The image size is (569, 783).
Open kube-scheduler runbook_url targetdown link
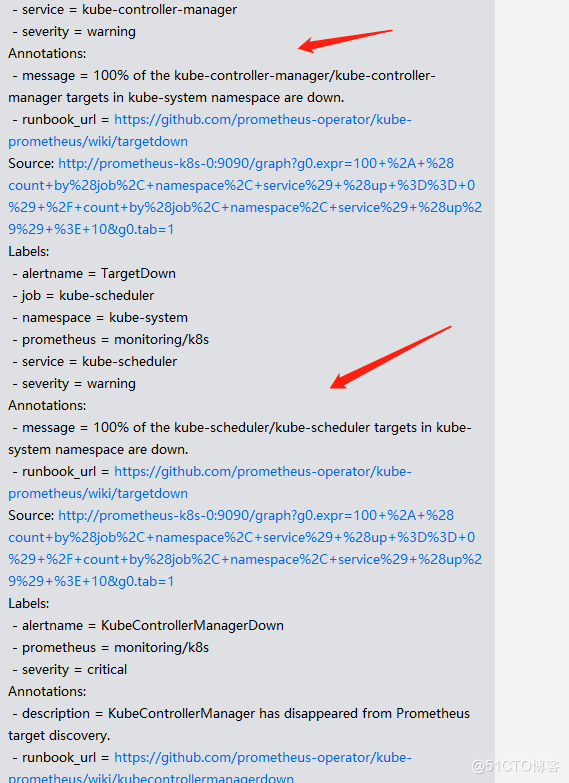pos(210,482)
